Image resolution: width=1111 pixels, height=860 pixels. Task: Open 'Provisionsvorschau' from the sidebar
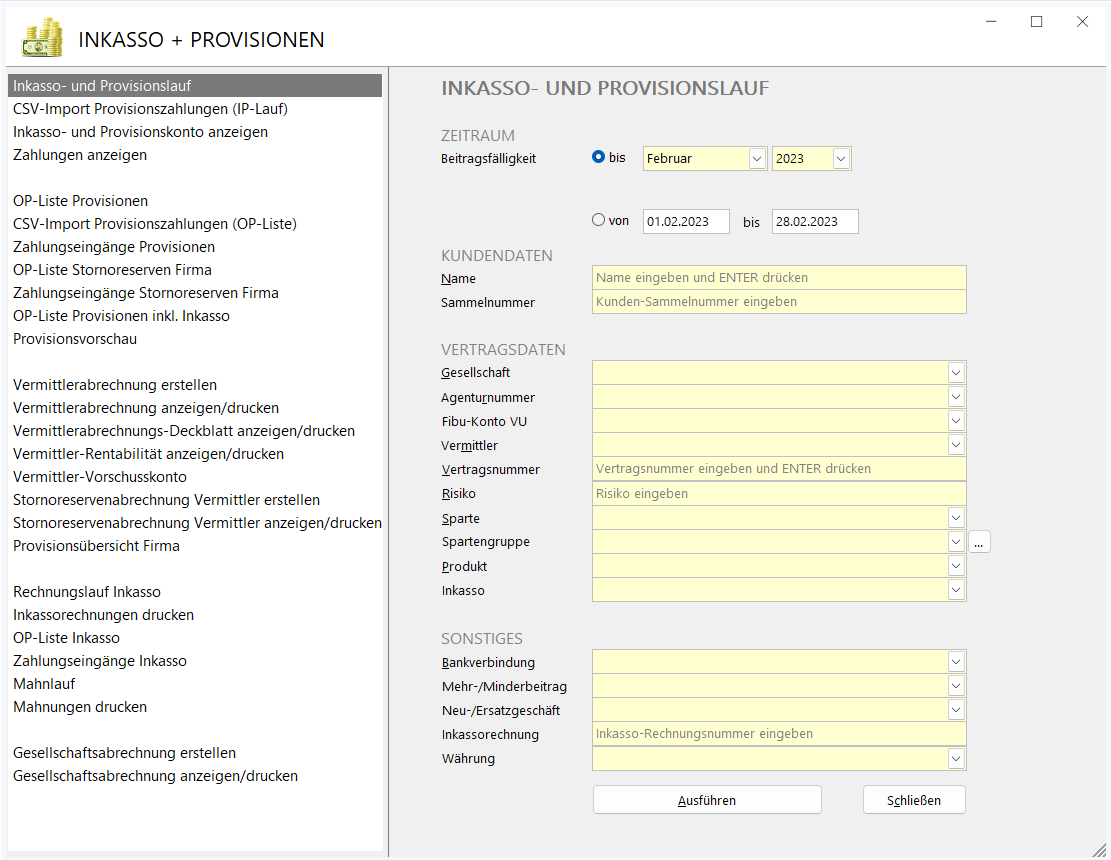click(75, 339)
